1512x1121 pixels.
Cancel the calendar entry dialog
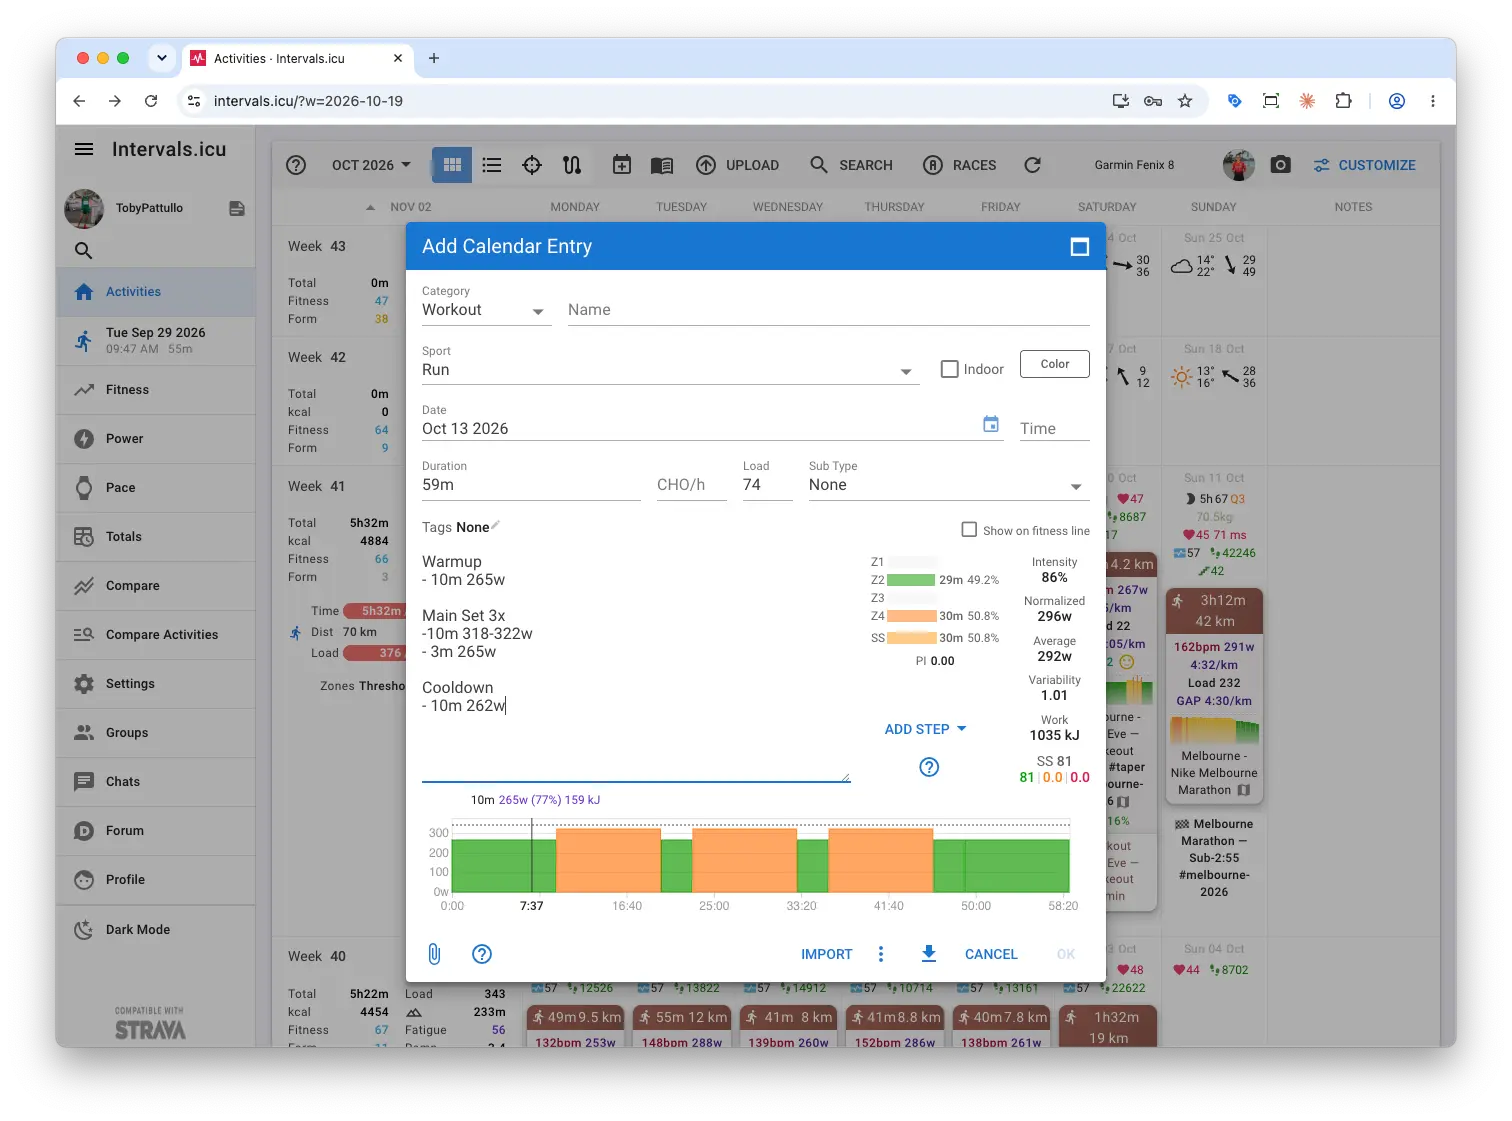[991, 954]
